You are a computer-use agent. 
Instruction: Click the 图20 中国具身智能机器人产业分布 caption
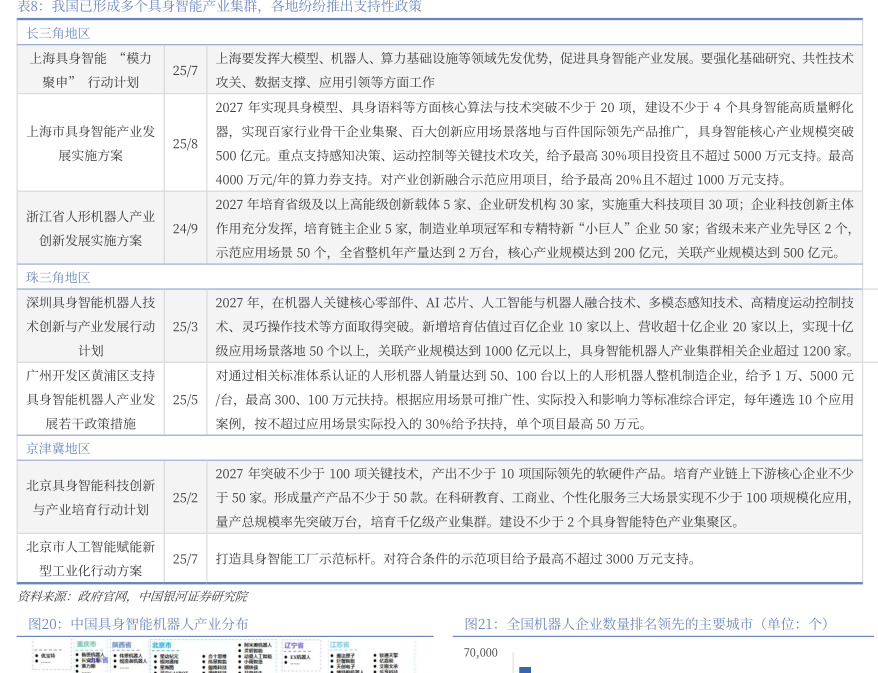[x=138, y=623]
